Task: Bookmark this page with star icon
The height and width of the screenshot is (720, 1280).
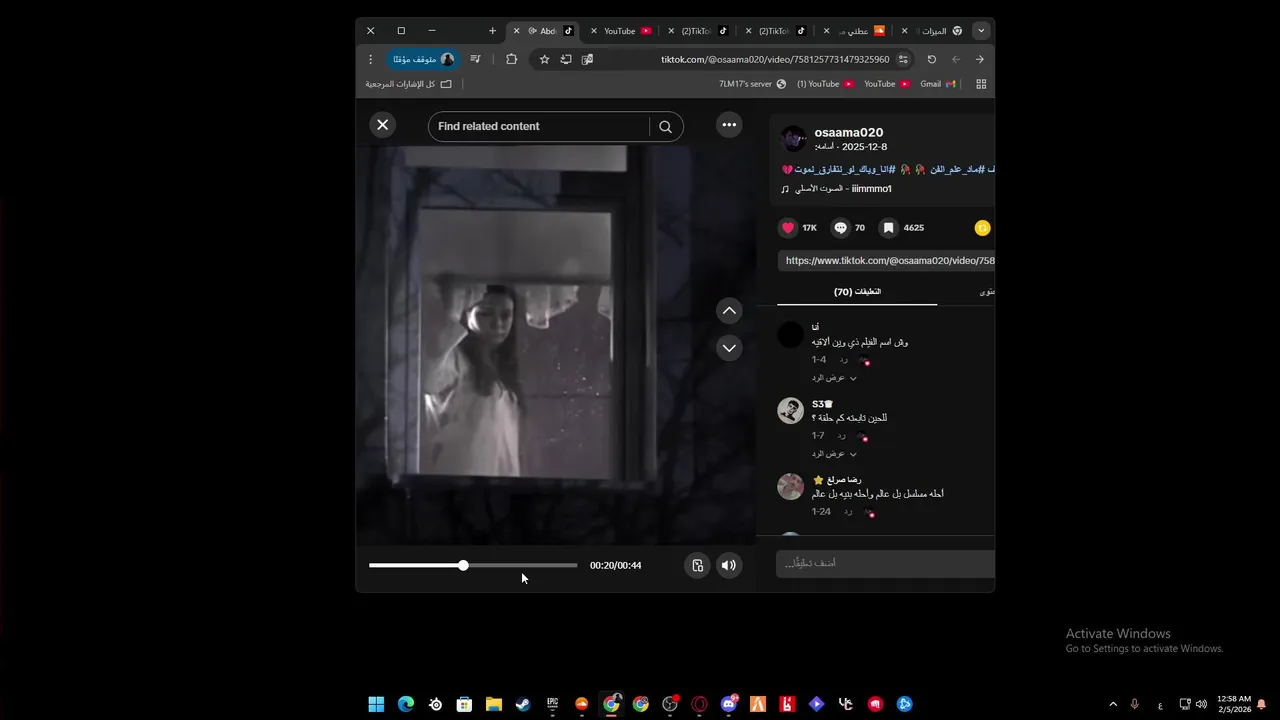Action: pos(544,59)
